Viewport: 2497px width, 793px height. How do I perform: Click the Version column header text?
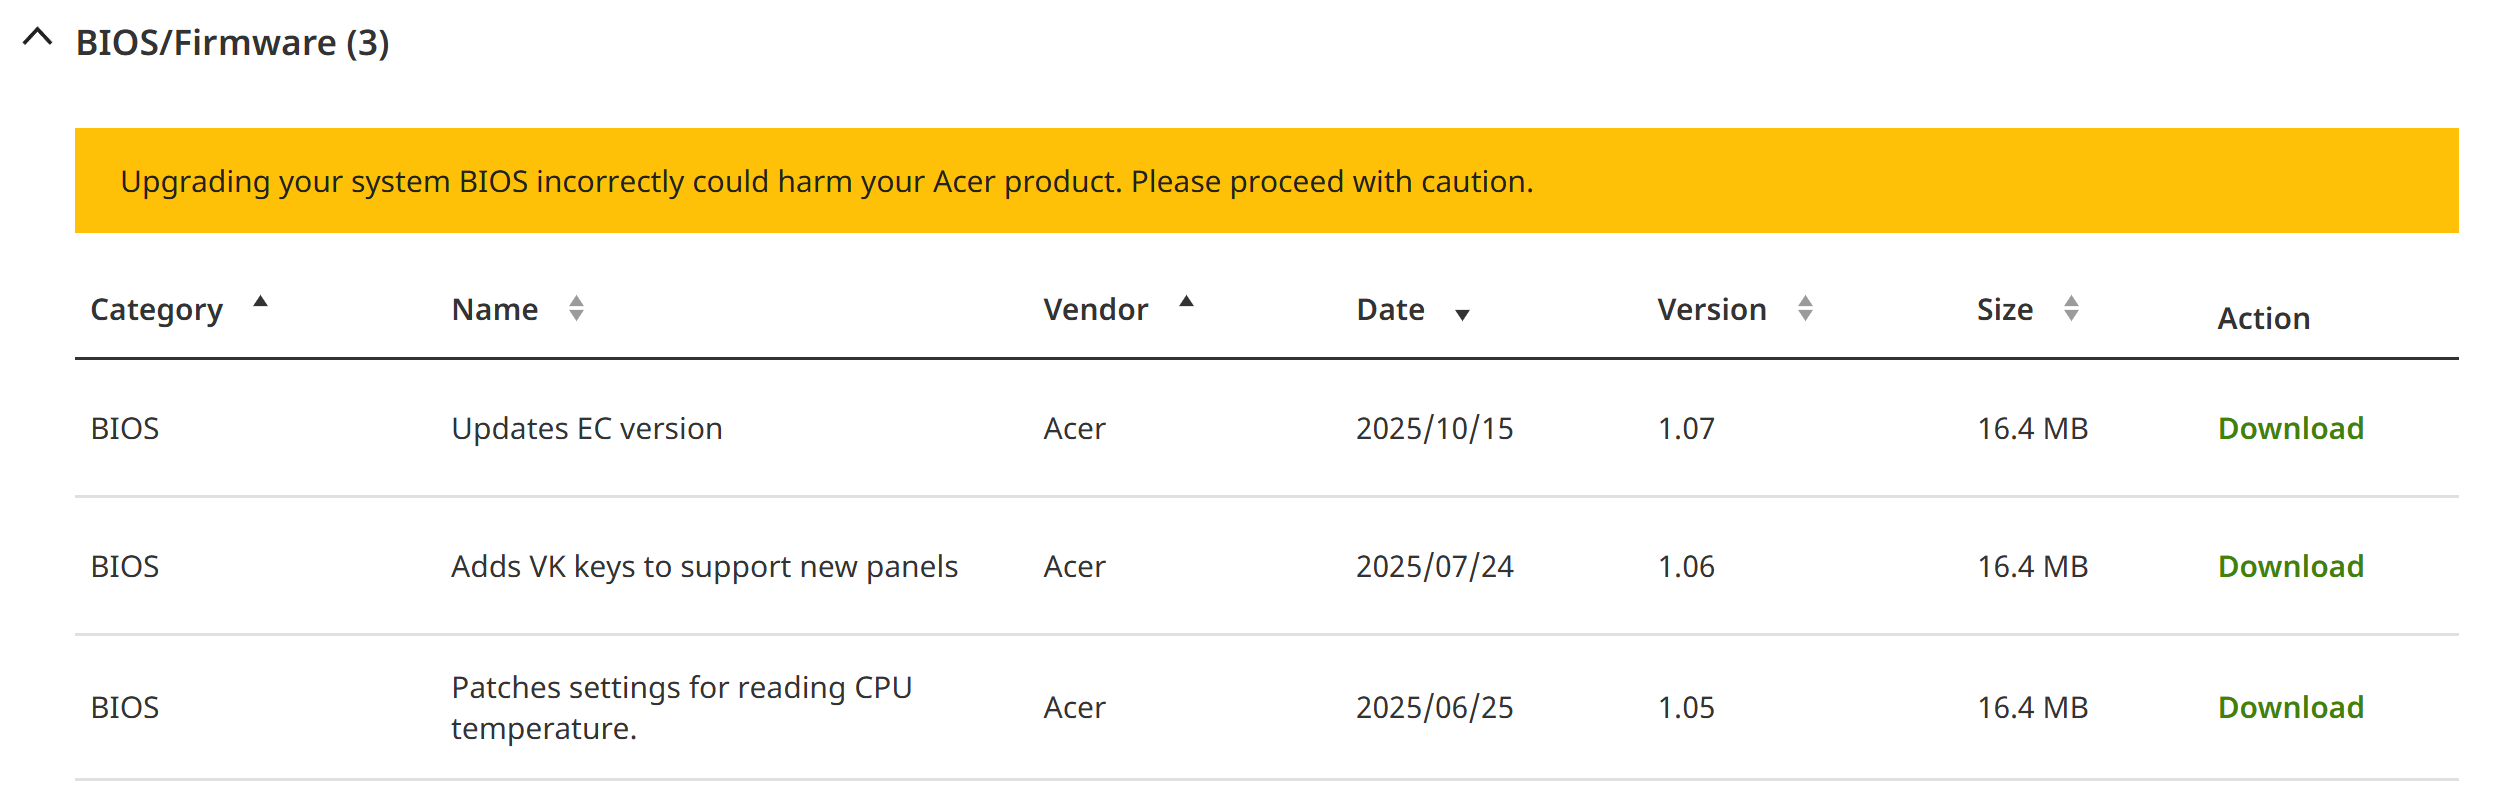click(1711, 310)
